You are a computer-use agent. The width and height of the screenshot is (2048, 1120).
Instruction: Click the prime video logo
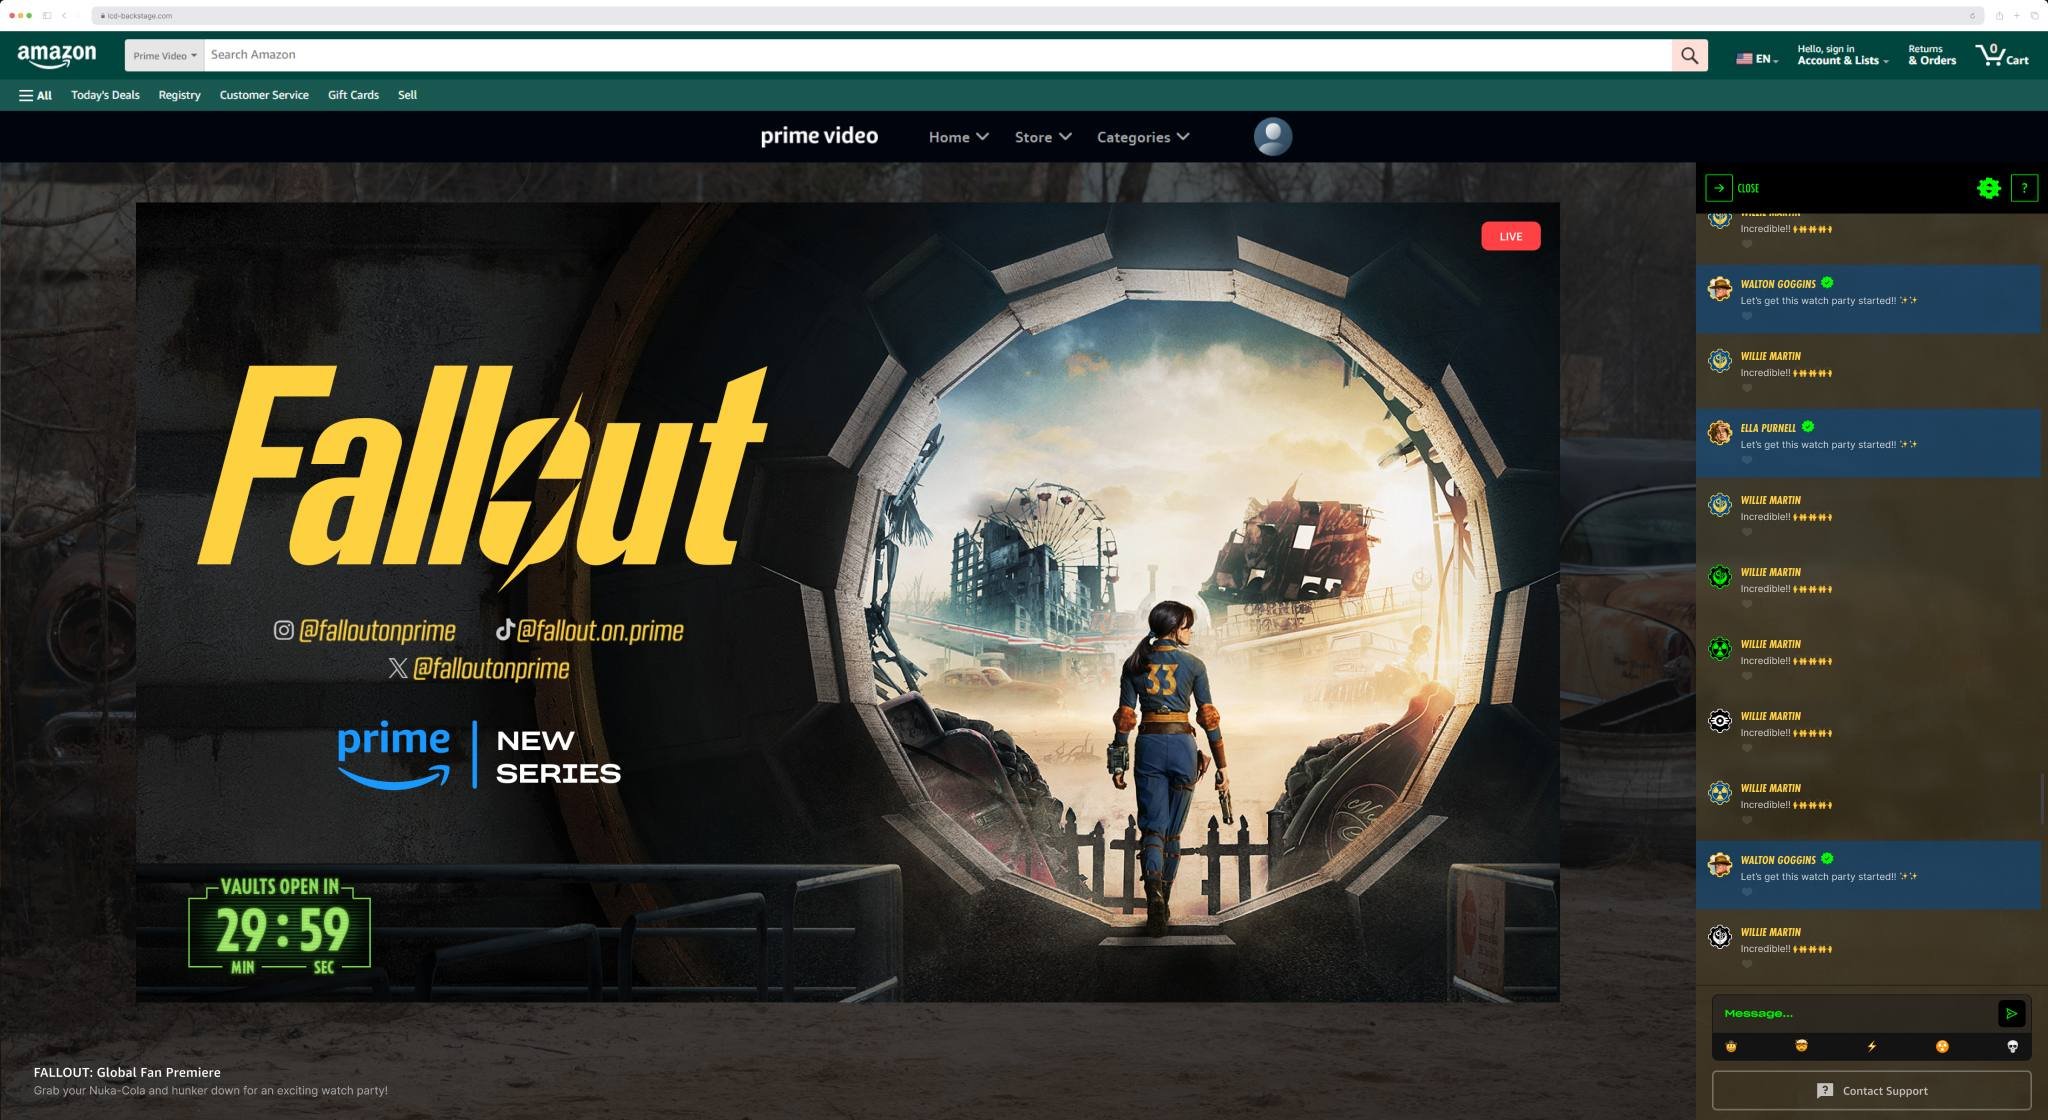(x=819, y=136)
